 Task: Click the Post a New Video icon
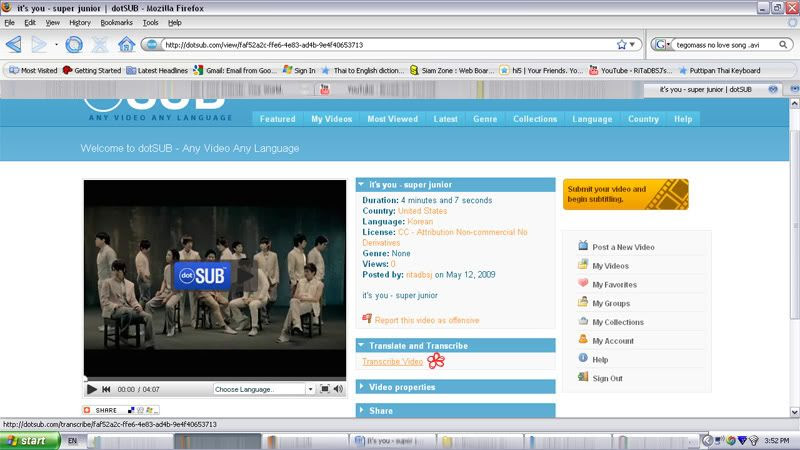click(x=583, y=245)
